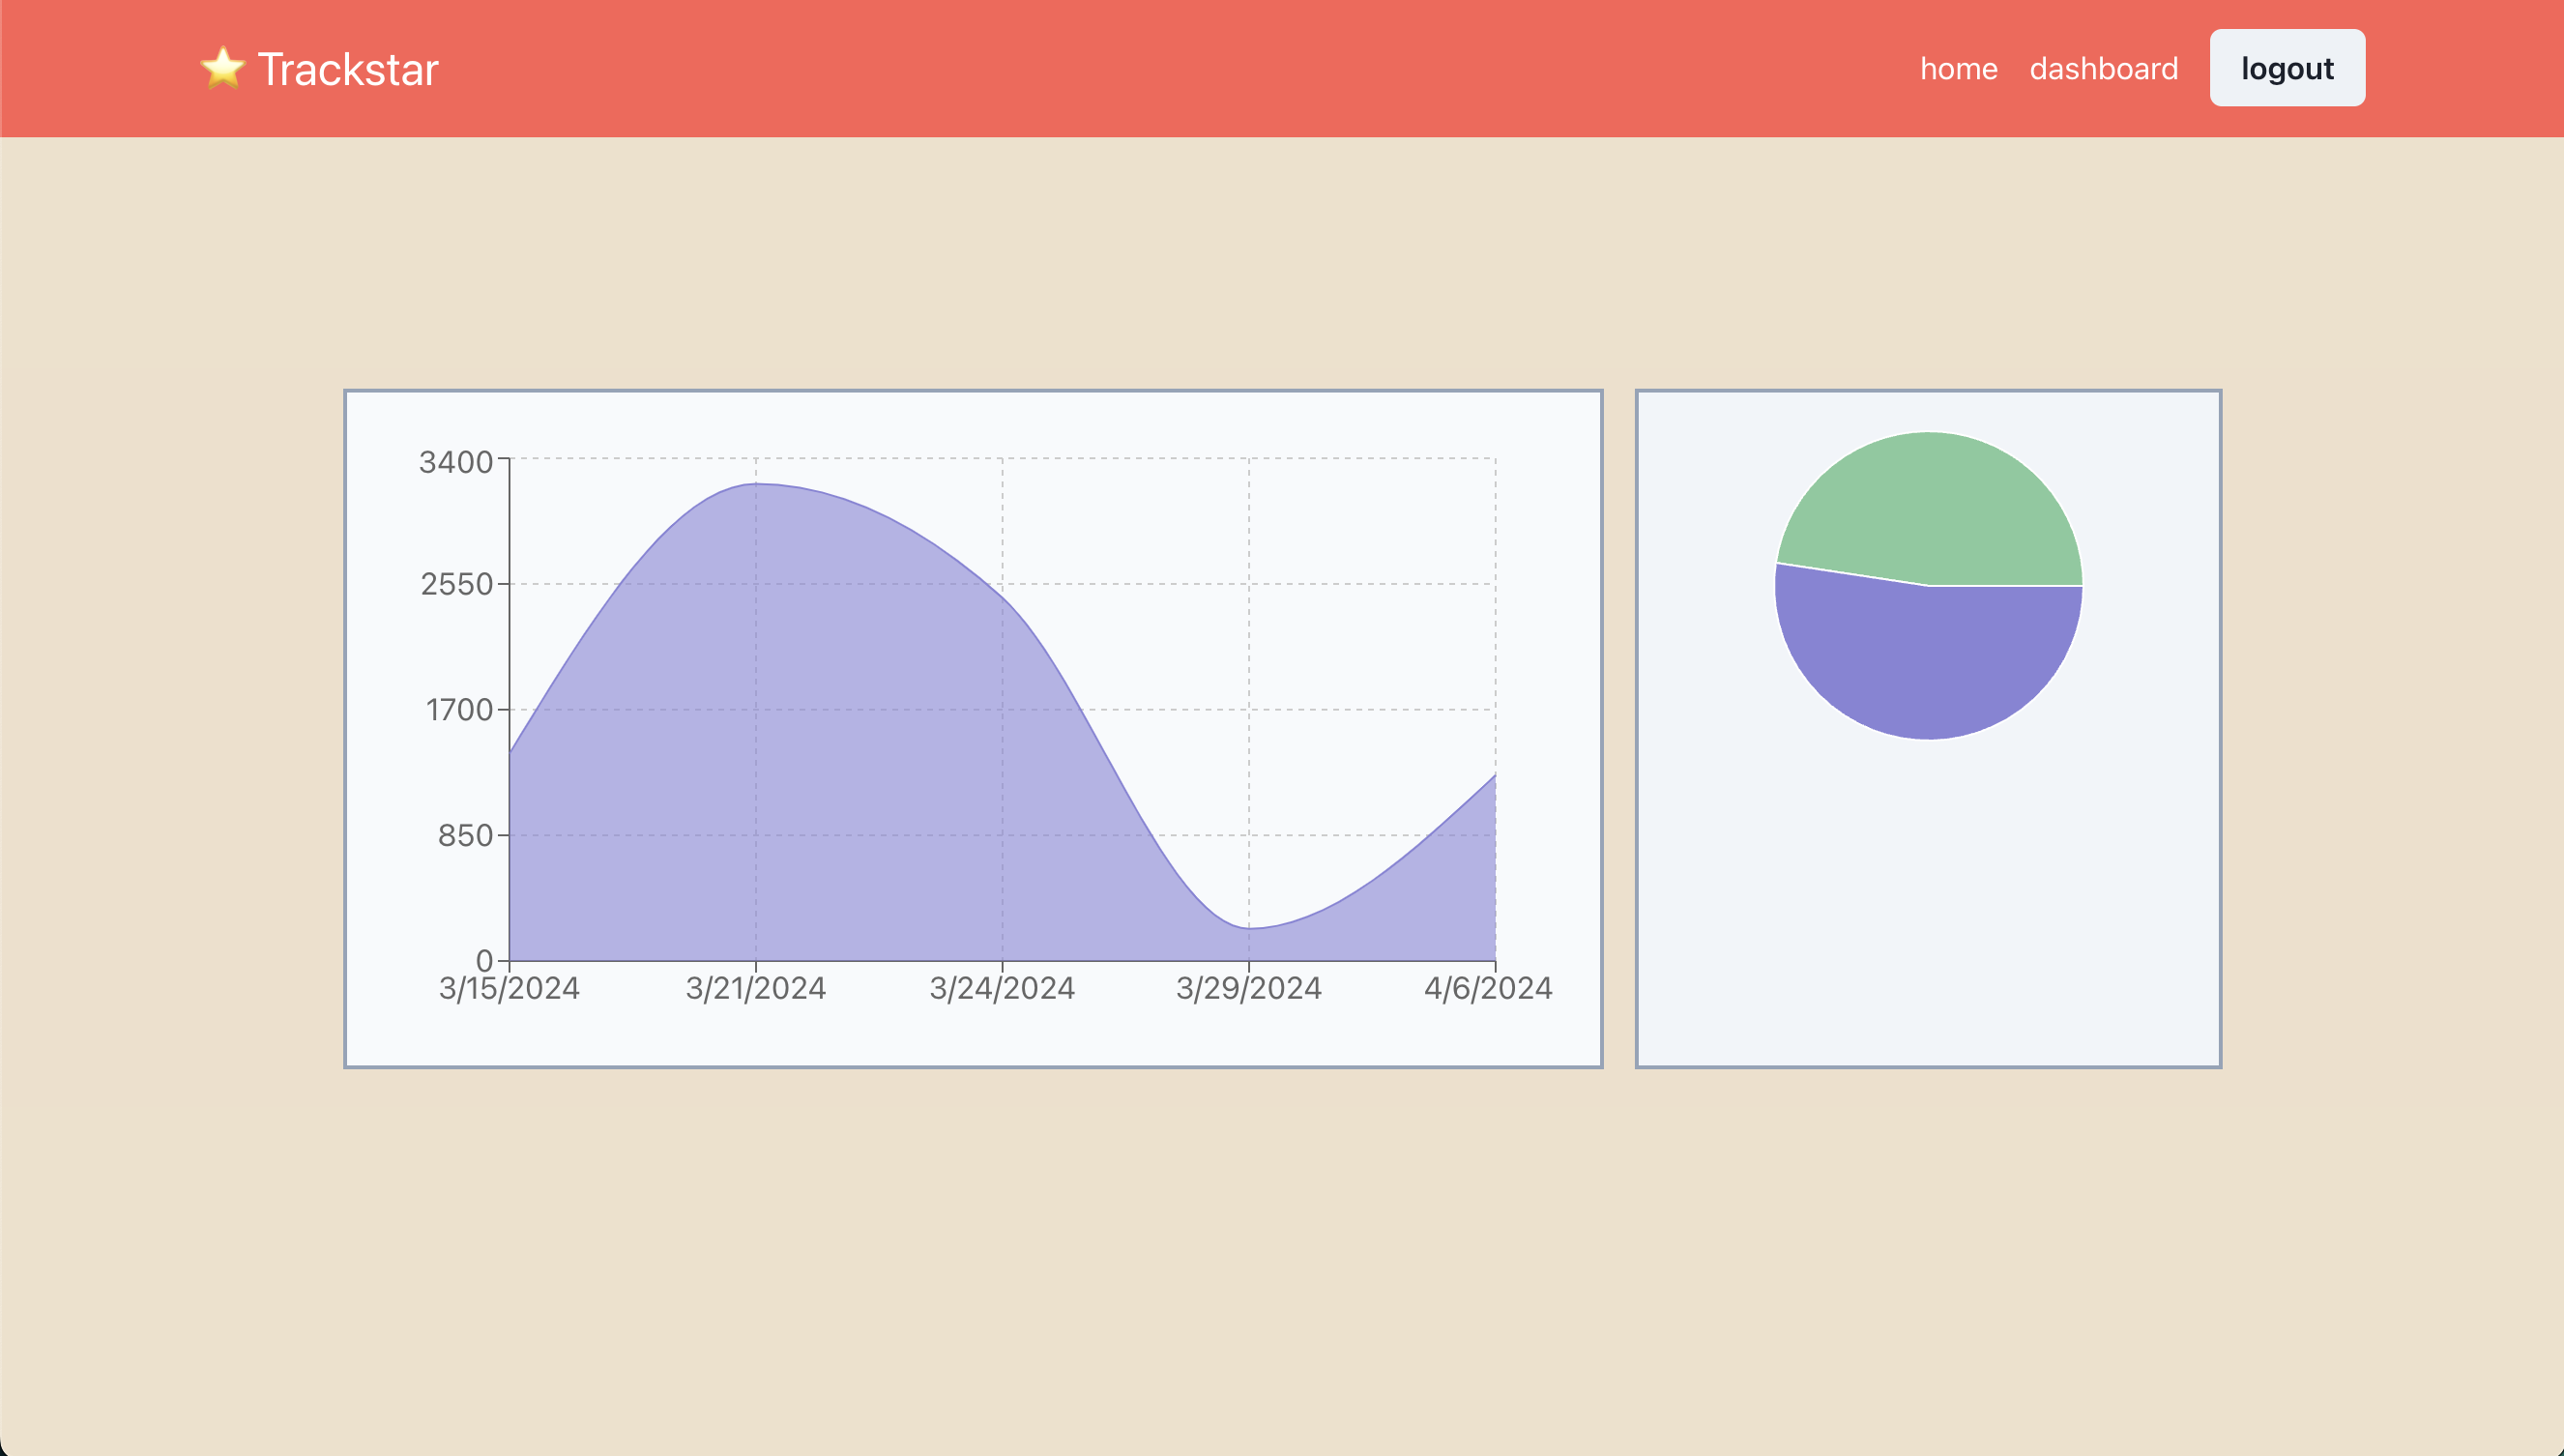Click the 3/21/2024 x-axis label
Image resolution: width=2564 pixels, height=1456 pixels.
(x=755, y=988)
